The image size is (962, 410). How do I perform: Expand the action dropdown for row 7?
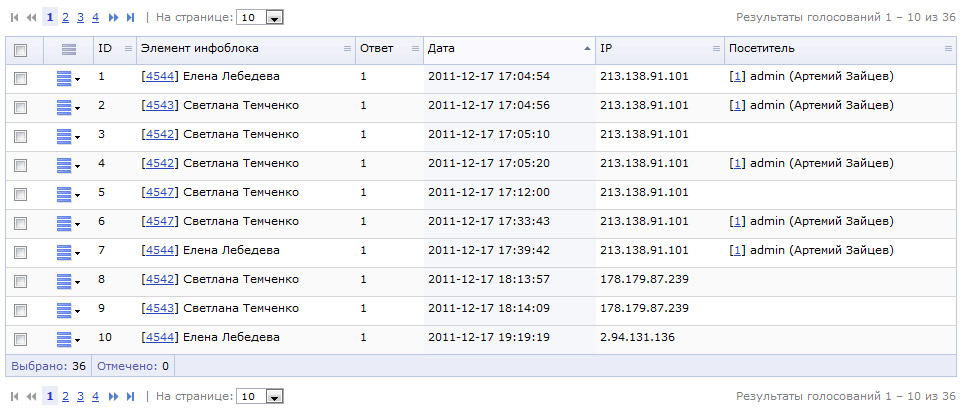[x=68, y=252]
